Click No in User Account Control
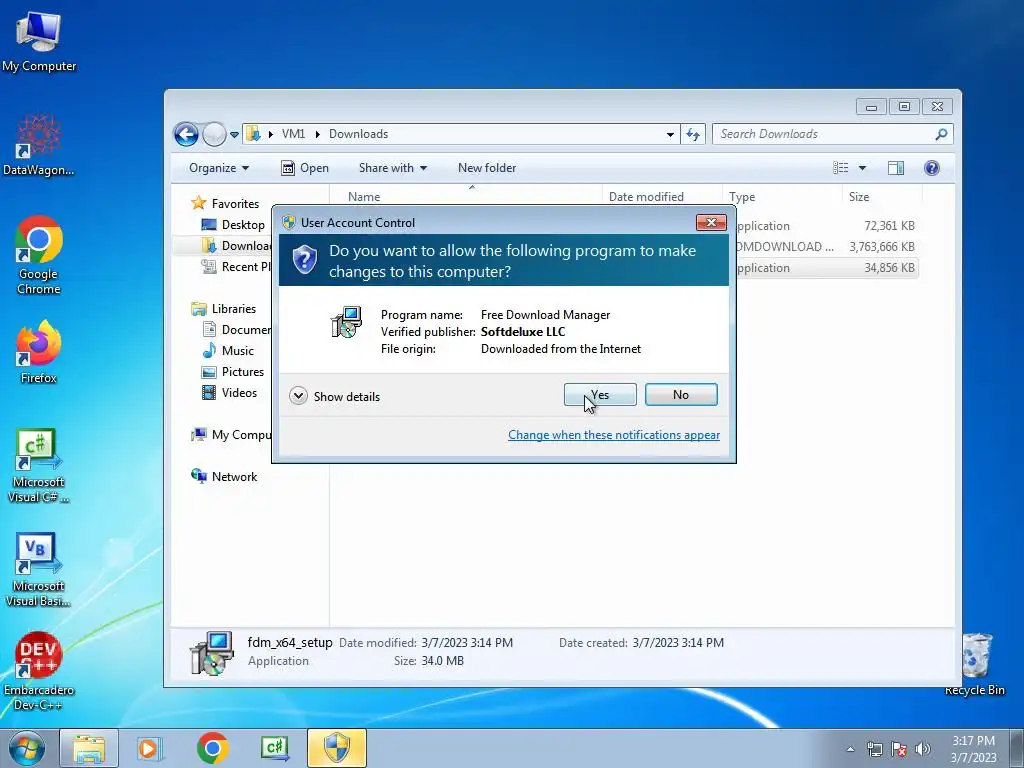This screenshot has width=1024, height=768. (680, 394)
